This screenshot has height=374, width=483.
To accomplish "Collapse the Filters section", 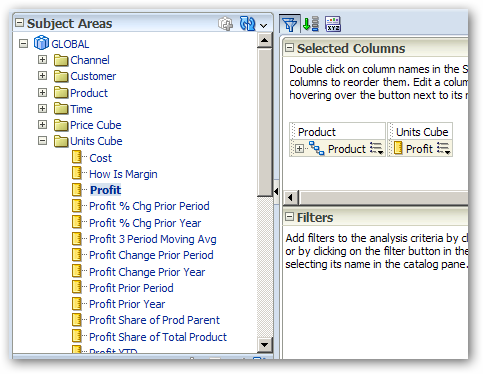I will pyautogui.click(x=290, y=217).
